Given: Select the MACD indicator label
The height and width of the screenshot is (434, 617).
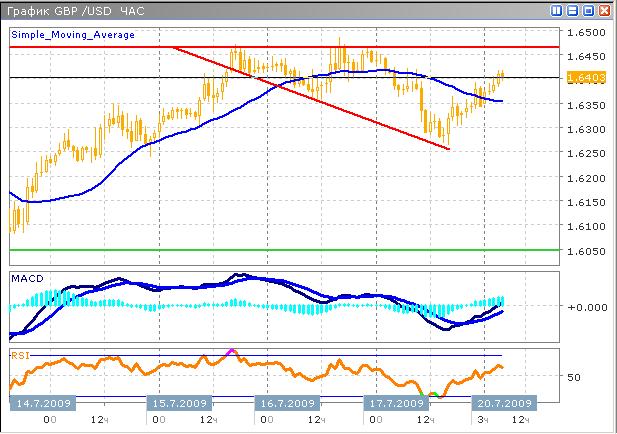Looking at the screenshot, I should 24,276.
